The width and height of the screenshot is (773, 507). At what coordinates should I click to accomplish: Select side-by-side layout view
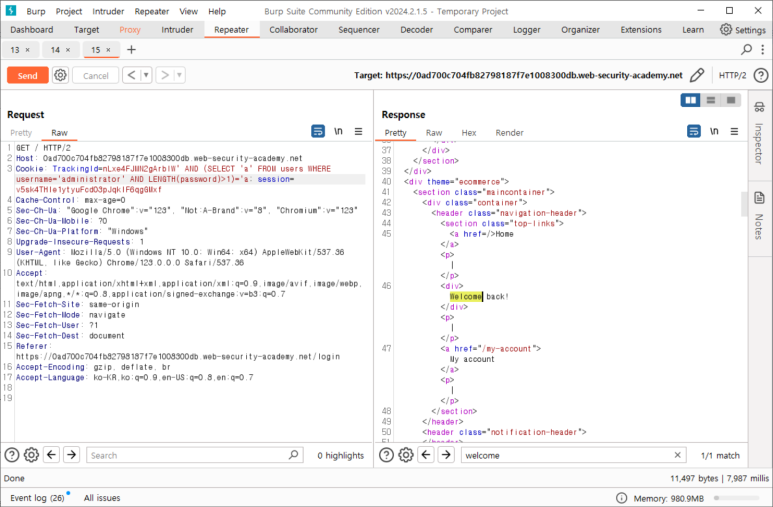tap(691, 100)
